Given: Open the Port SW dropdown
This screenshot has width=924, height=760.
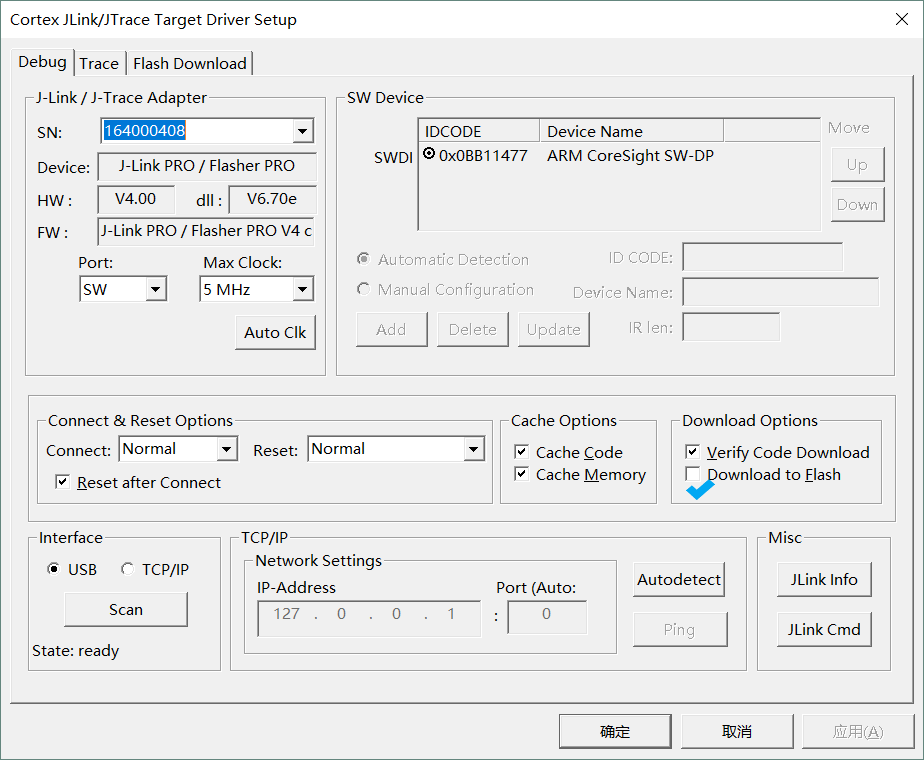Looking at the screenshot, I should [x=155, y=289].
